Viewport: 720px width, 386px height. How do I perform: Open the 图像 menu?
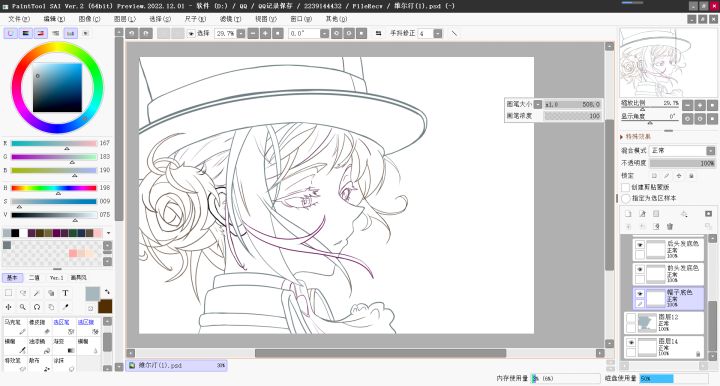[90, 19]
